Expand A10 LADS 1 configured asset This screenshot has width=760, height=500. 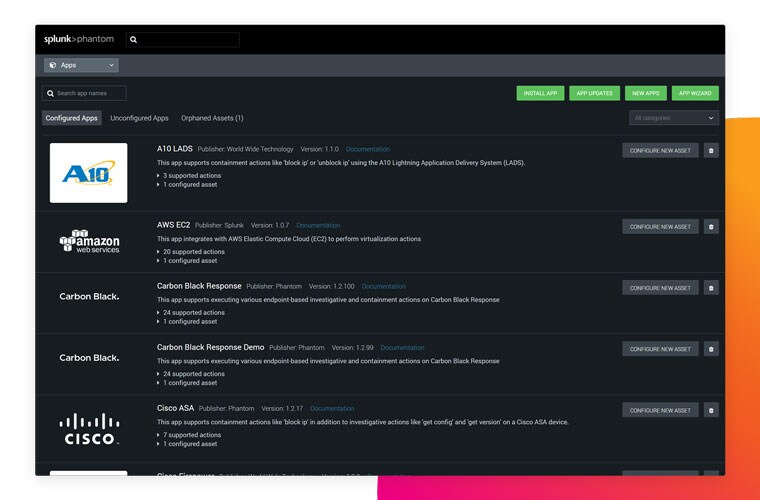click(187, 185)
